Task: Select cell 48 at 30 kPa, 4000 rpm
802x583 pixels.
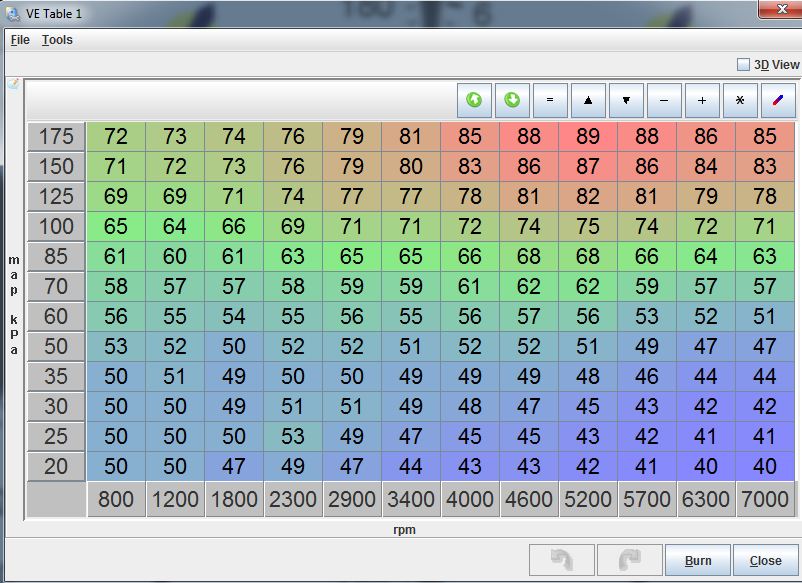Action: 470,407
